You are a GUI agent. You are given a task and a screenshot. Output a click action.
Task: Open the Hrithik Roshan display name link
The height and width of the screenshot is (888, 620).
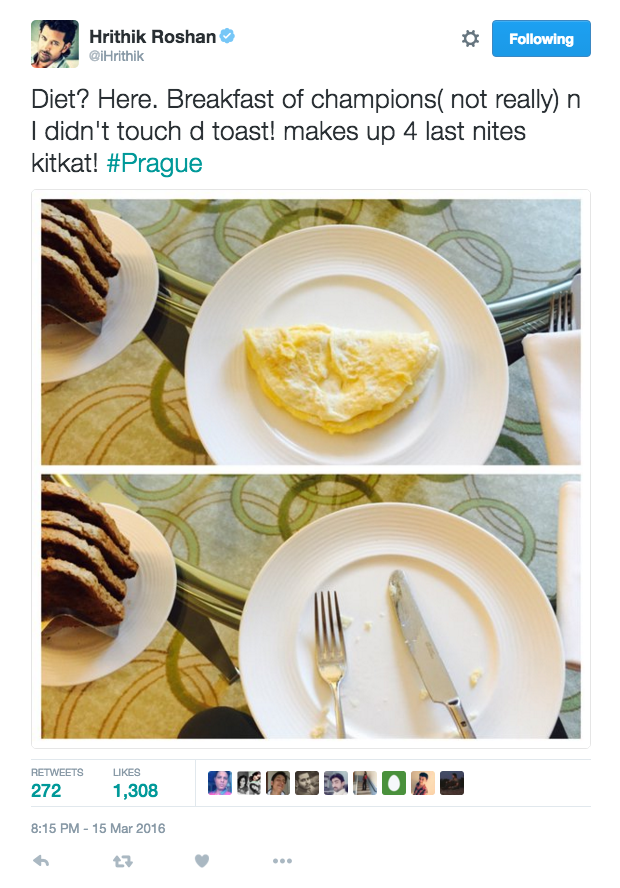tap(152, 37)
